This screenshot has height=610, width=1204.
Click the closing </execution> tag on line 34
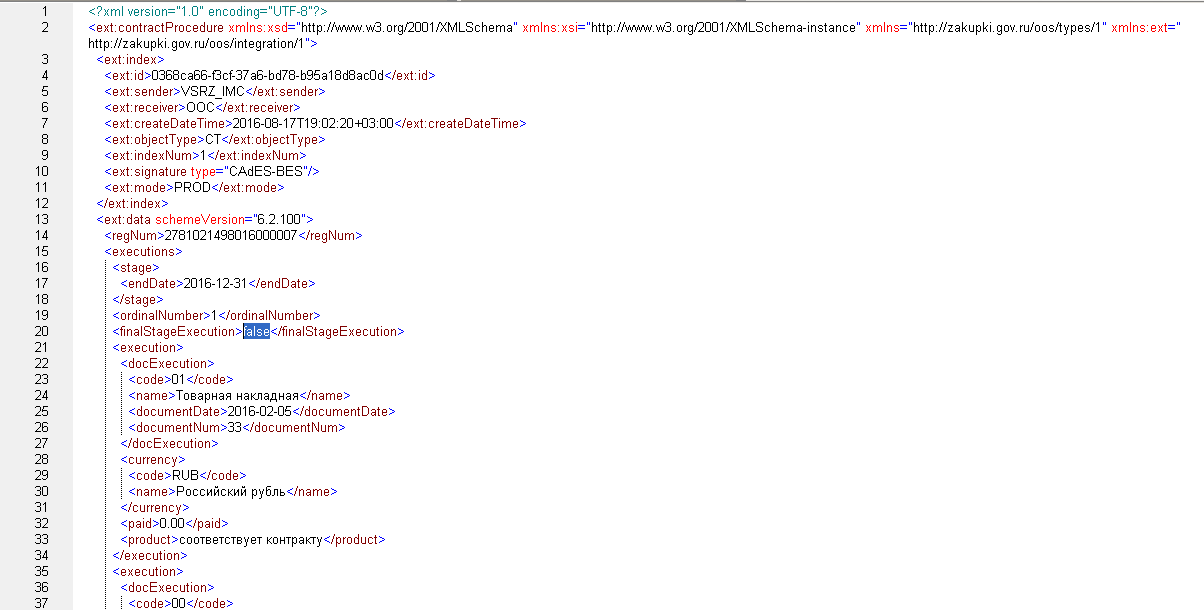pyautogui.click(x=150, y=555)
